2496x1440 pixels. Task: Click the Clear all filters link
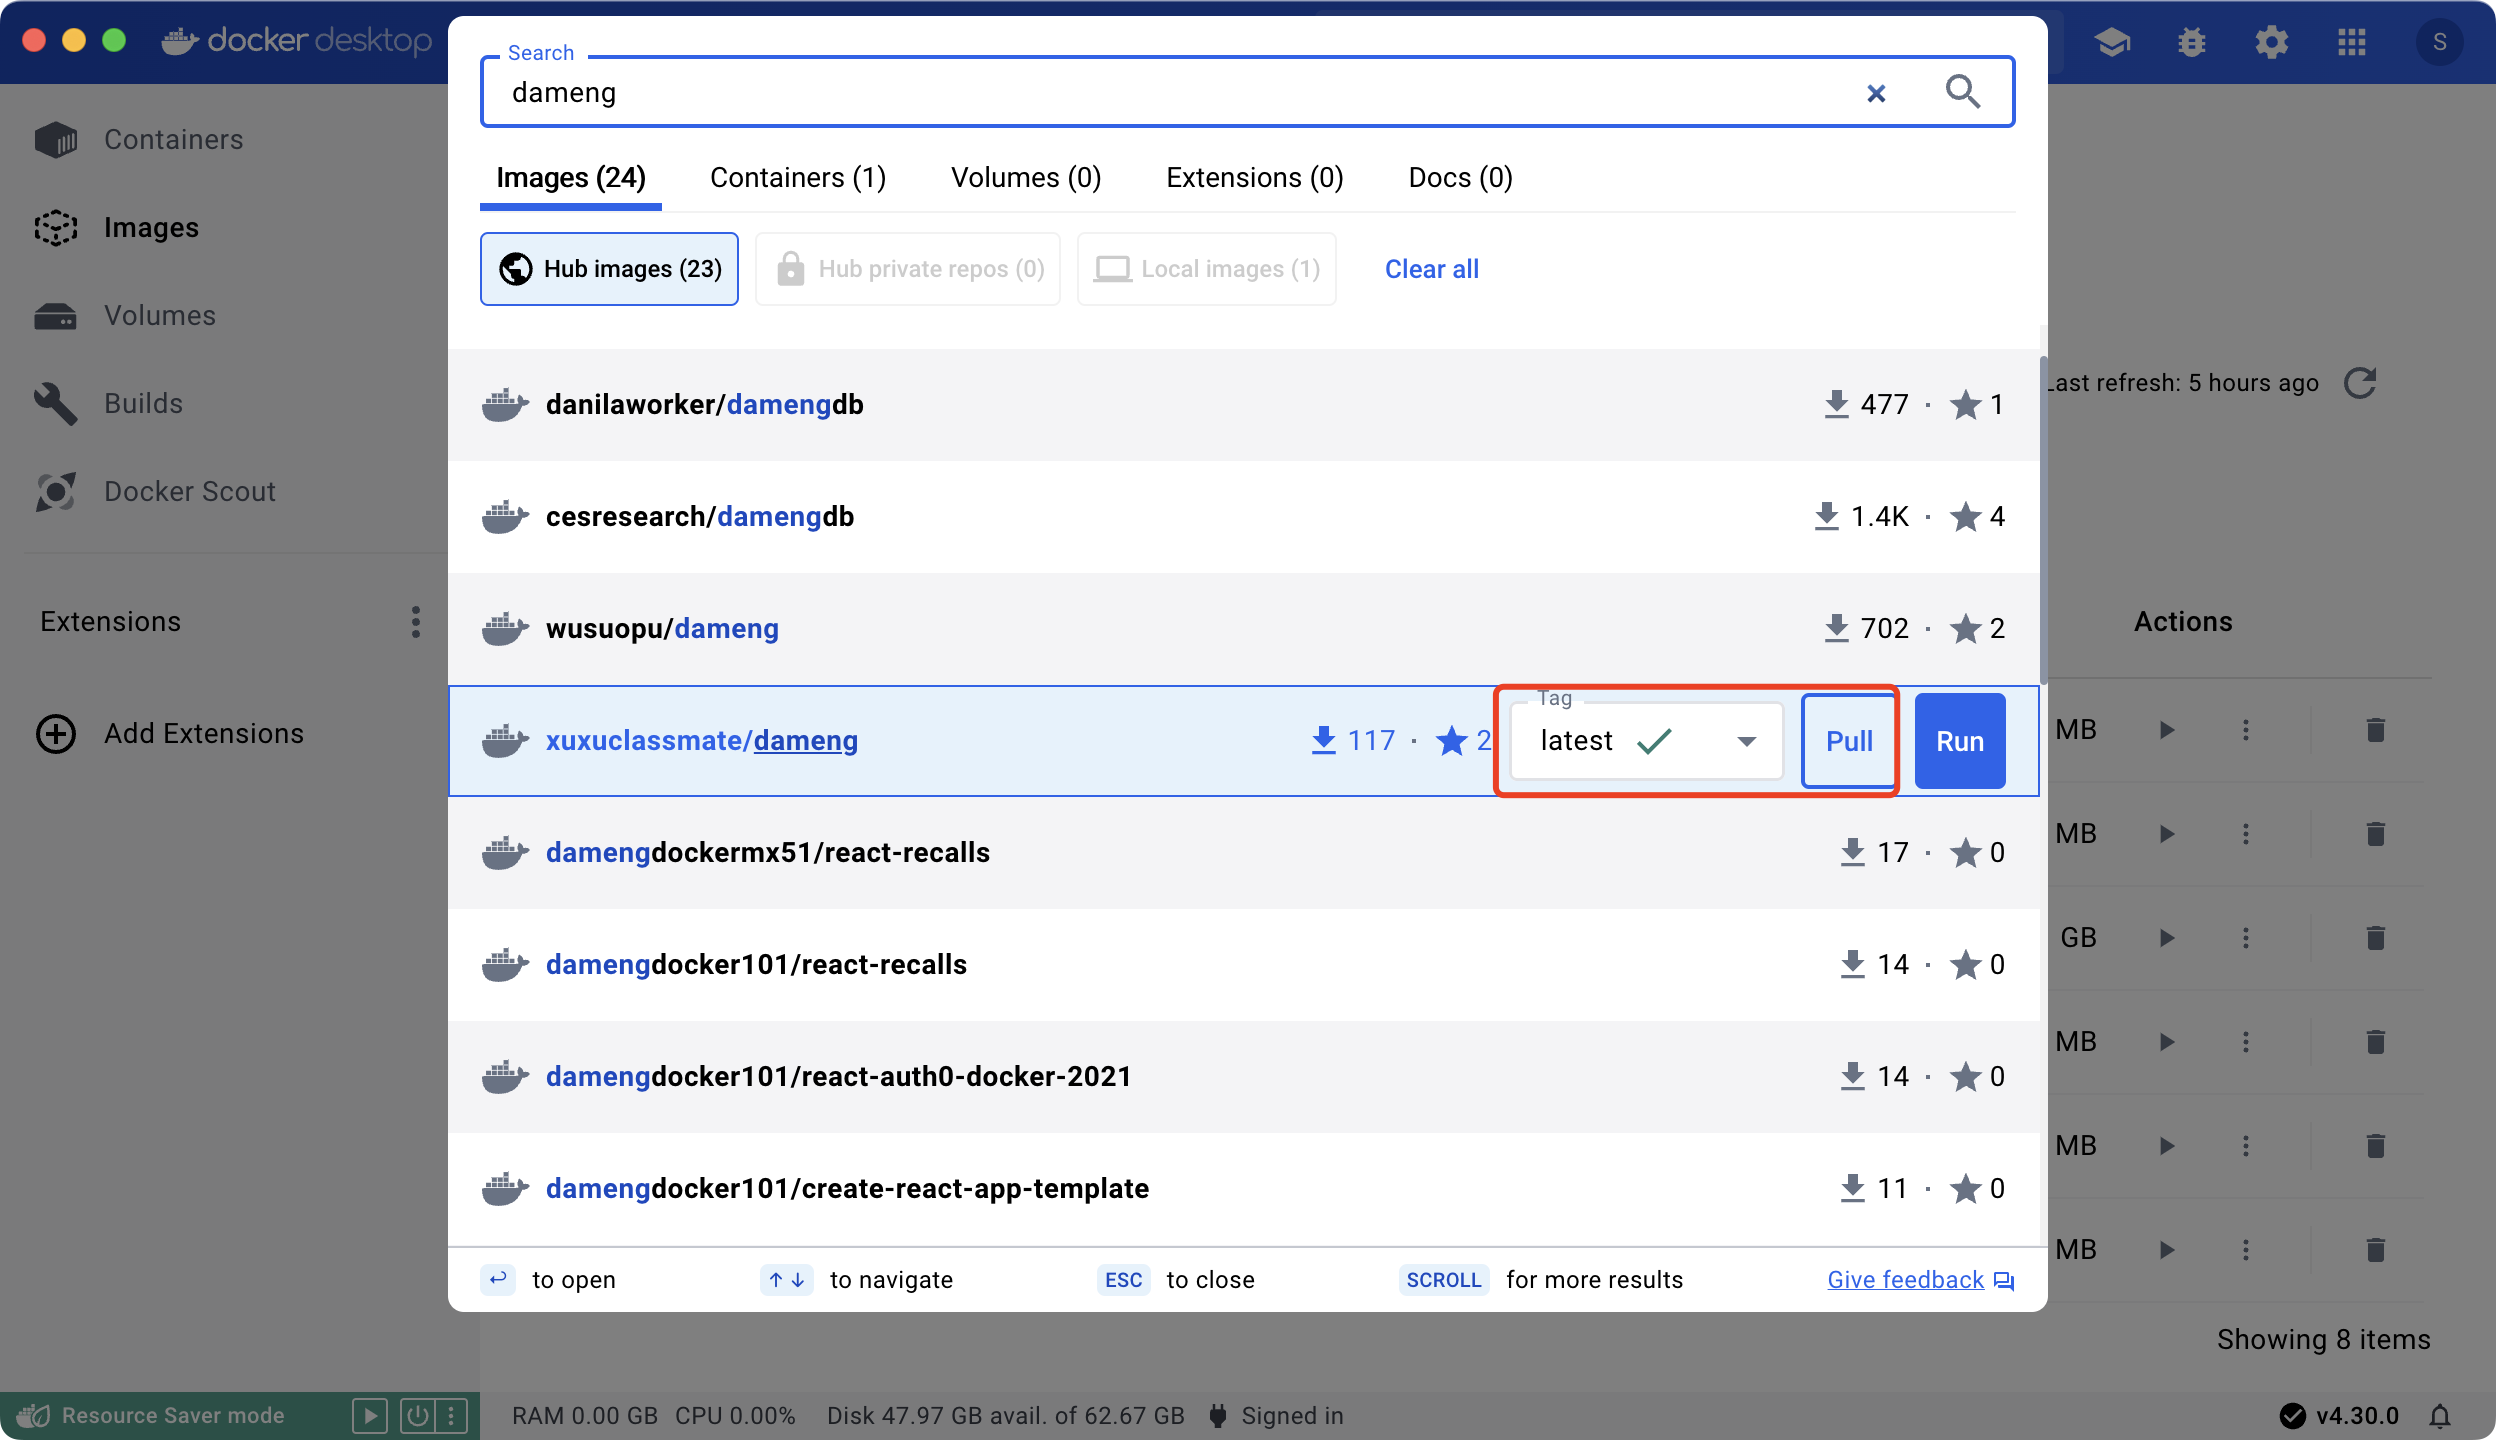tap(1432, 269)
